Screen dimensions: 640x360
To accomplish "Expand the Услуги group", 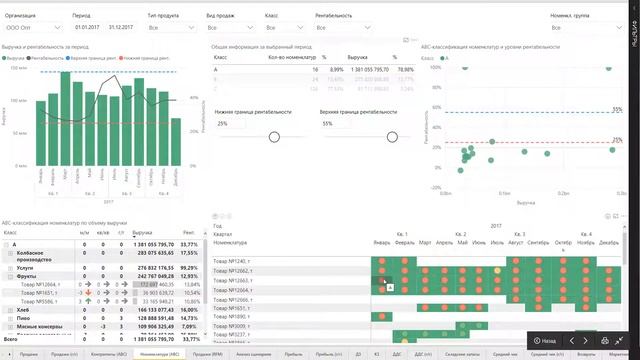I will click(x=11, y=268).
